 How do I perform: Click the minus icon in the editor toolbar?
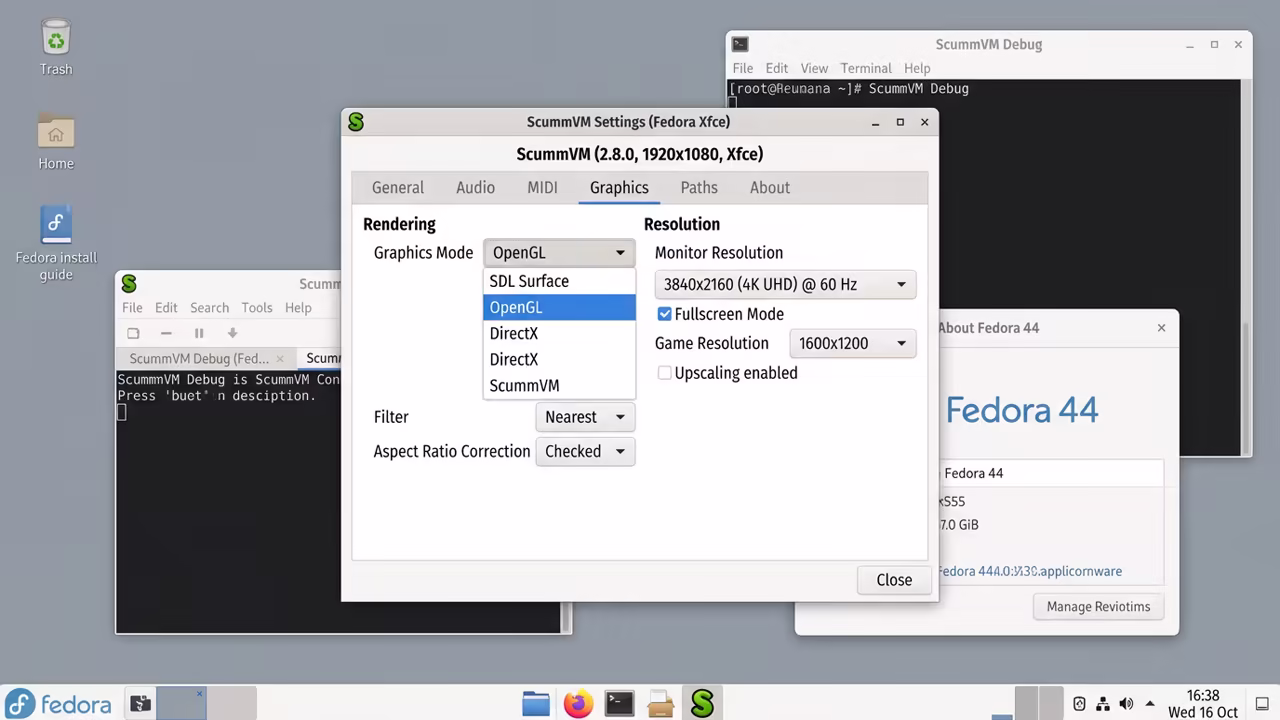(x=166, y=333)
